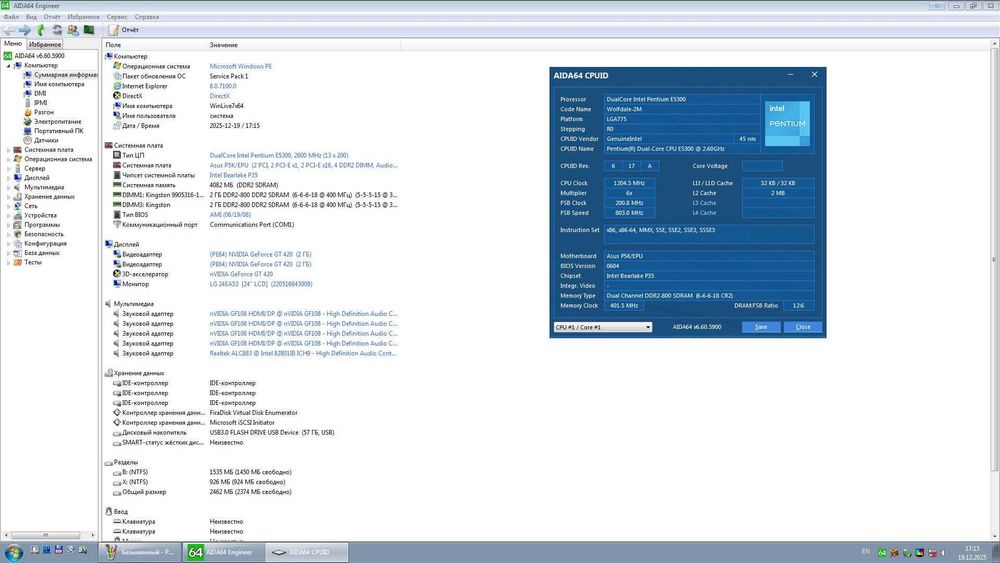The image size is (1000, 563).
Task: Click Save in the CPUID window
Action: pyautogui.click(x=761, y=327)
